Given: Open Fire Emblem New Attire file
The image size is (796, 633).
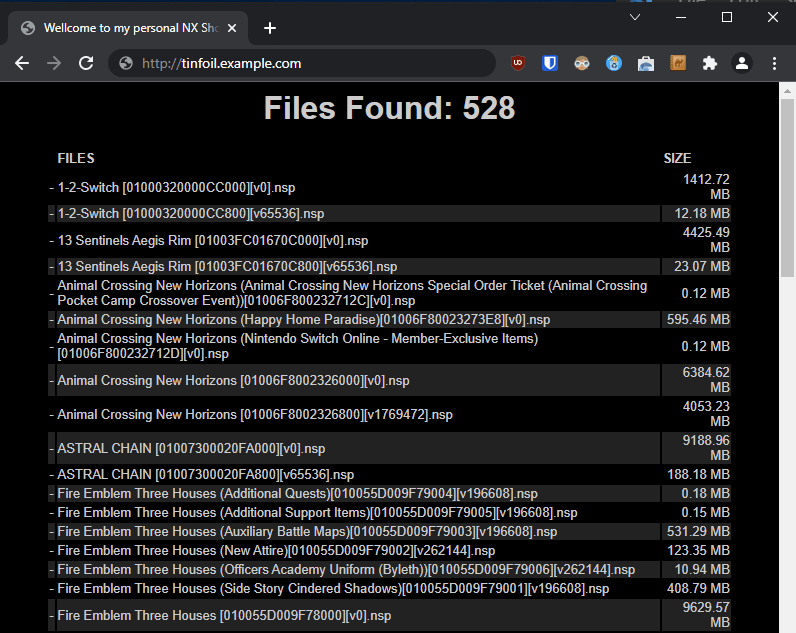Looking at the screenshot, I should (276, 550).
